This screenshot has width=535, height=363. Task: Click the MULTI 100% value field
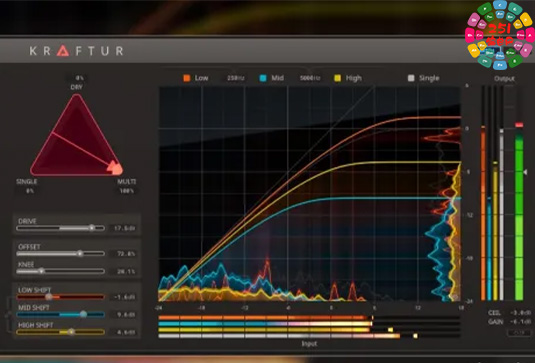point(127,191)
